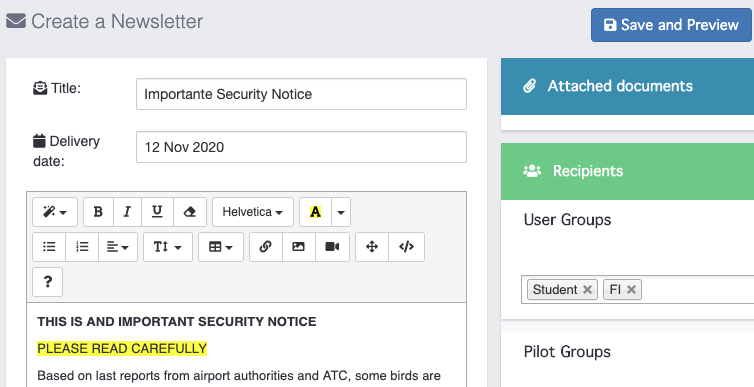
Task: Click the insert link icon
Action: pos(266,247)
